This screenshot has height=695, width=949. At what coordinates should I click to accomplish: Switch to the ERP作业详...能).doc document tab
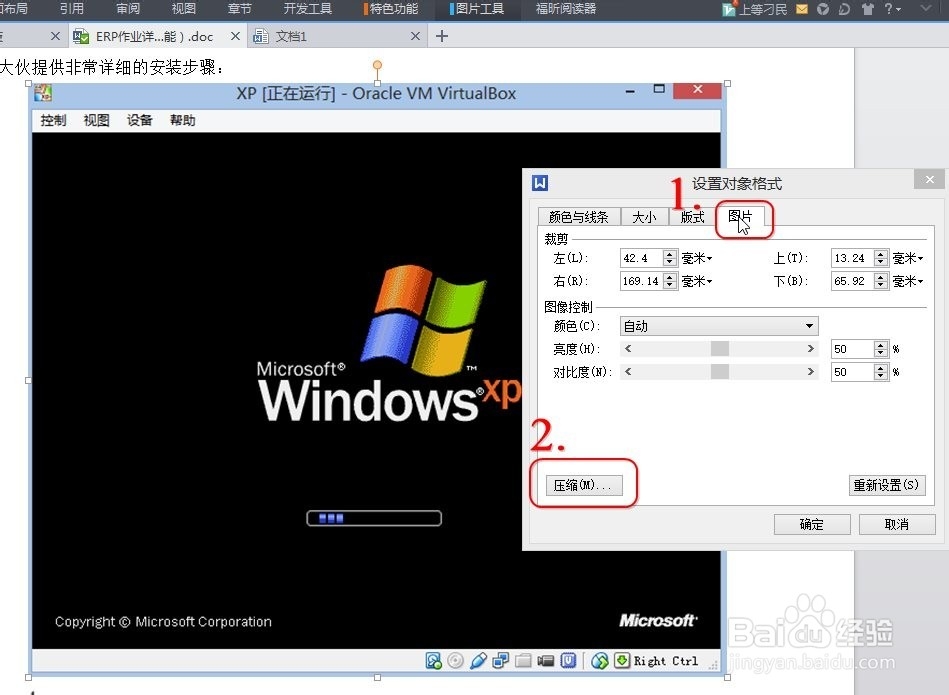click(x=154, y=37)
